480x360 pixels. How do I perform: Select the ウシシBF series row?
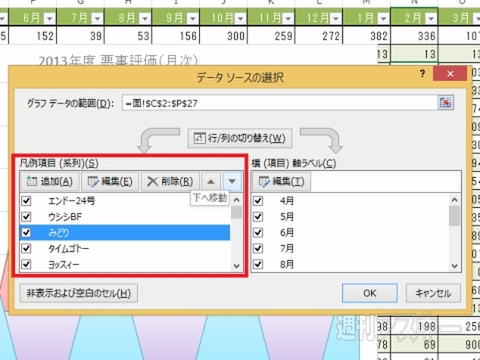[x=125, y=217]
